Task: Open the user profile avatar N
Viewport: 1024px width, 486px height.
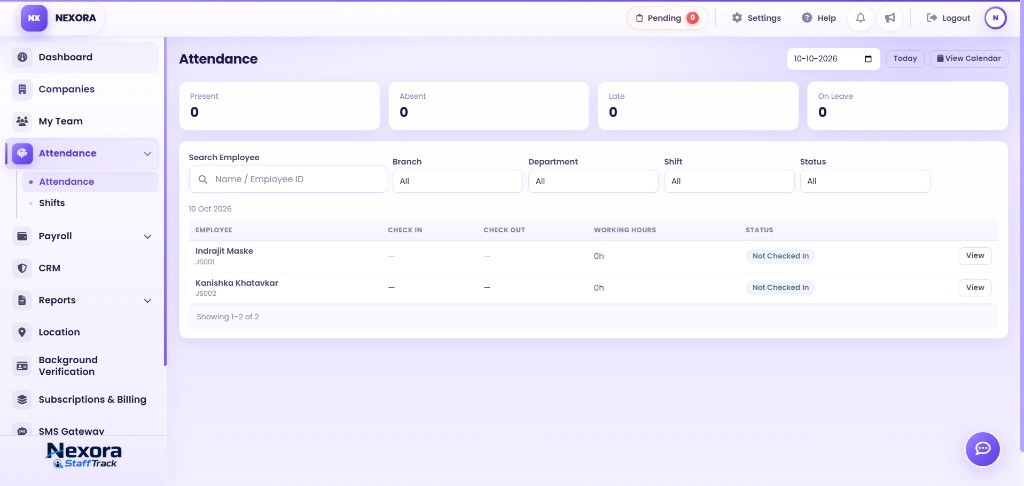Action: click(995, 18)
